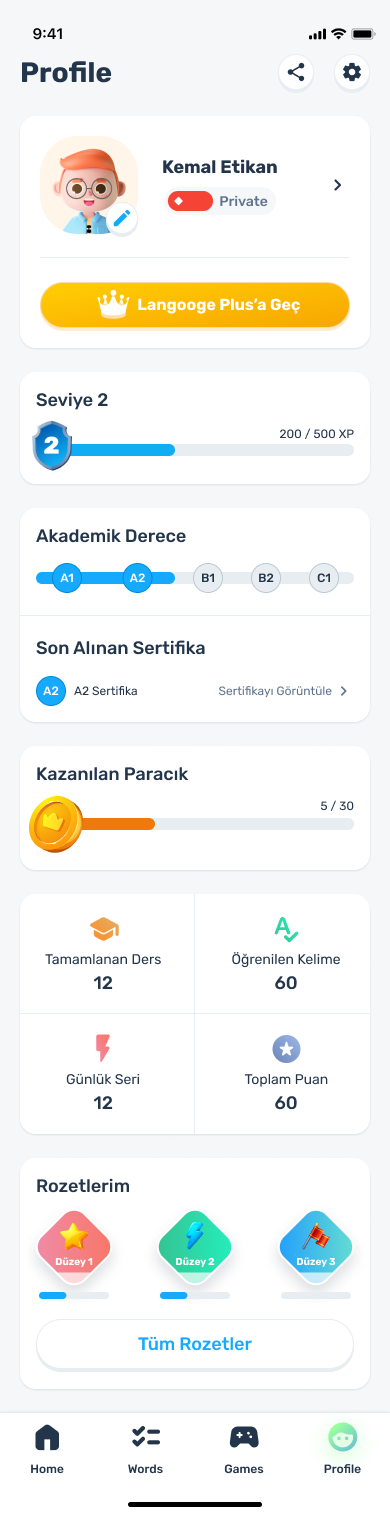The height and width of the screenshot is (1523, 390).
Task: Go to the Home tab
Action: click(x=47, y=1450)
